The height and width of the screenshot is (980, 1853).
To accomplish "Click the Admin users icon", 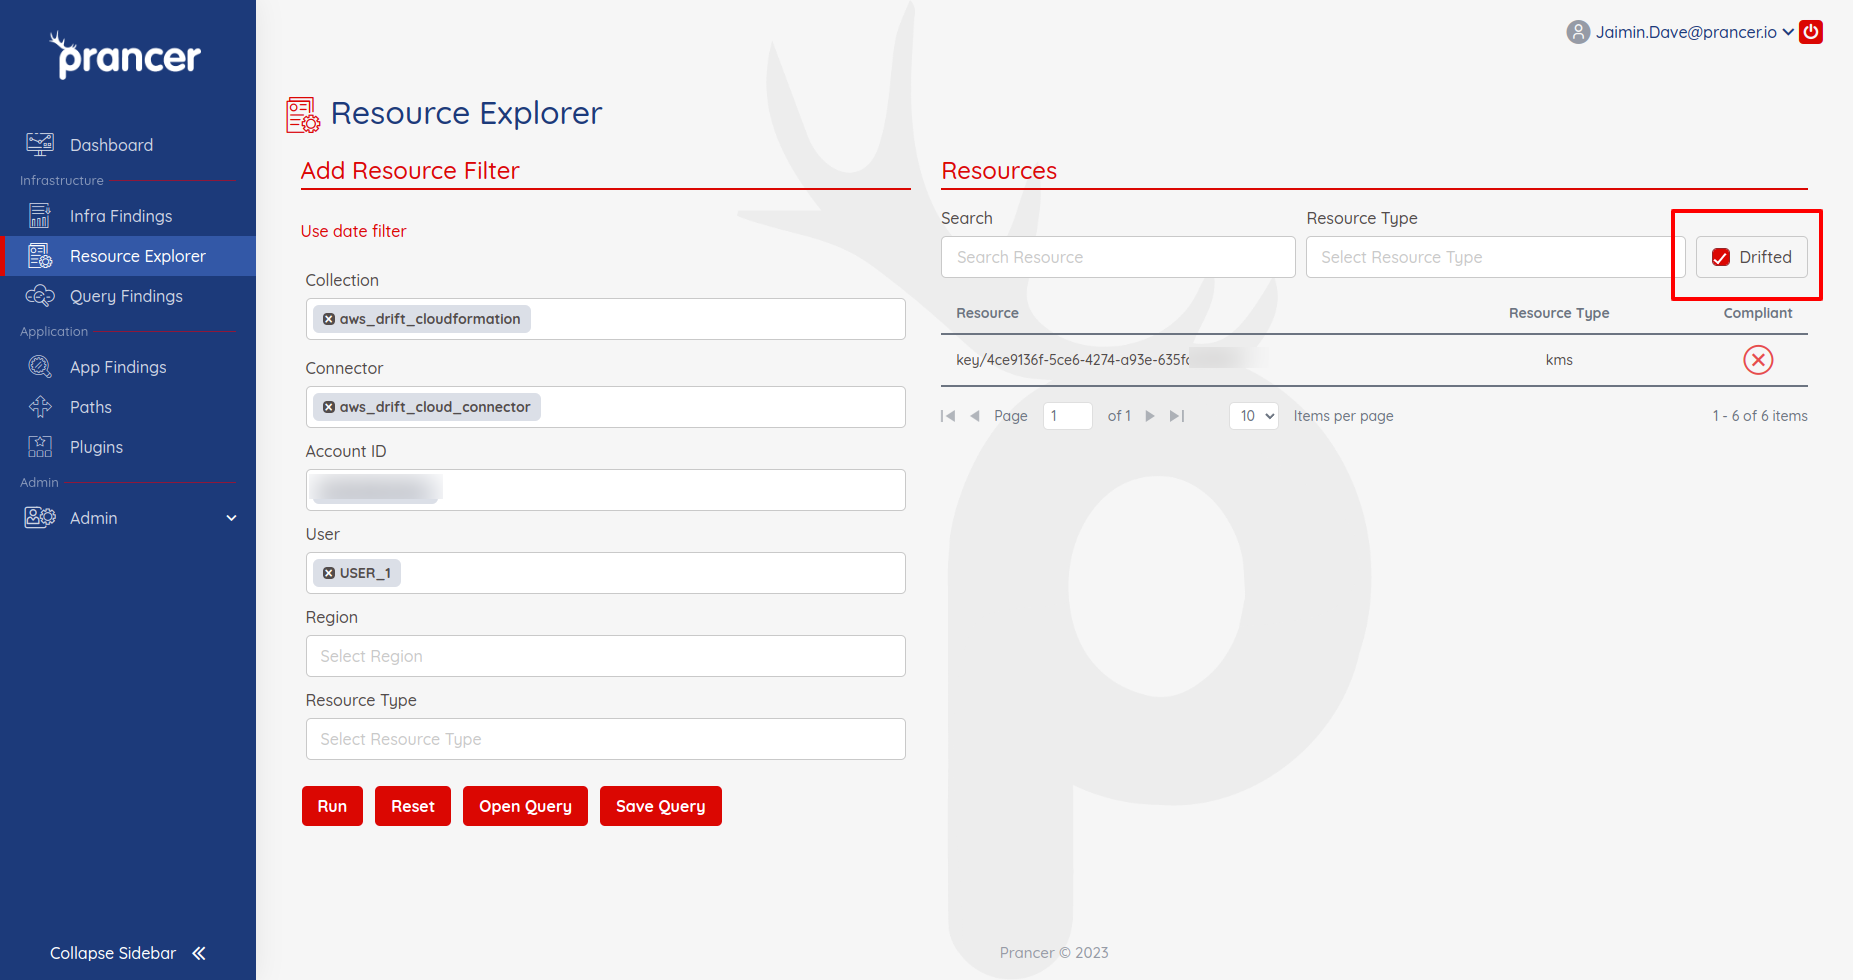I will pos(40,518).
